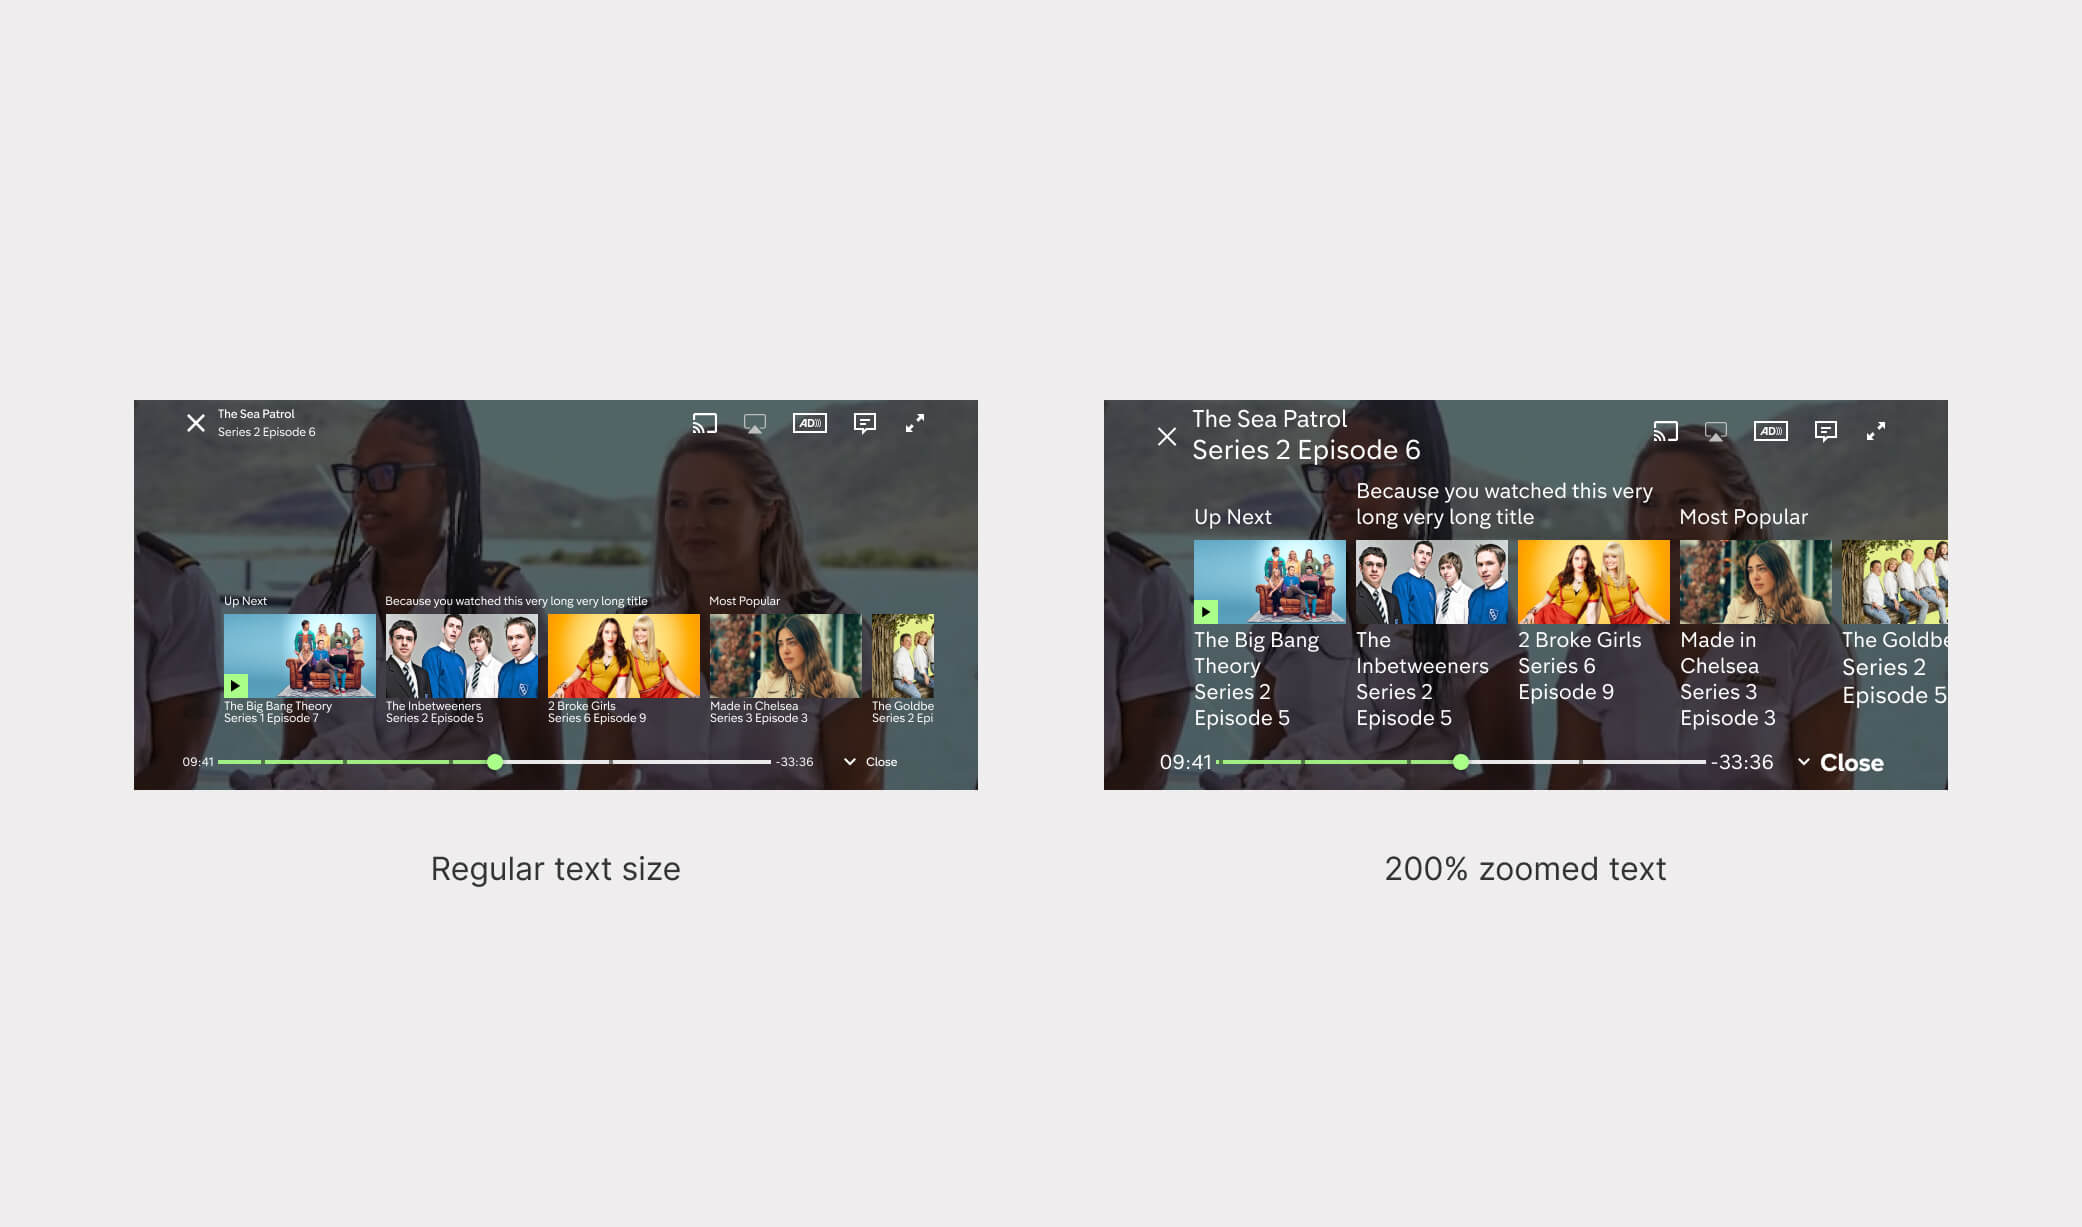
Task: Open subtitles icon in left player
Action: 865,423
